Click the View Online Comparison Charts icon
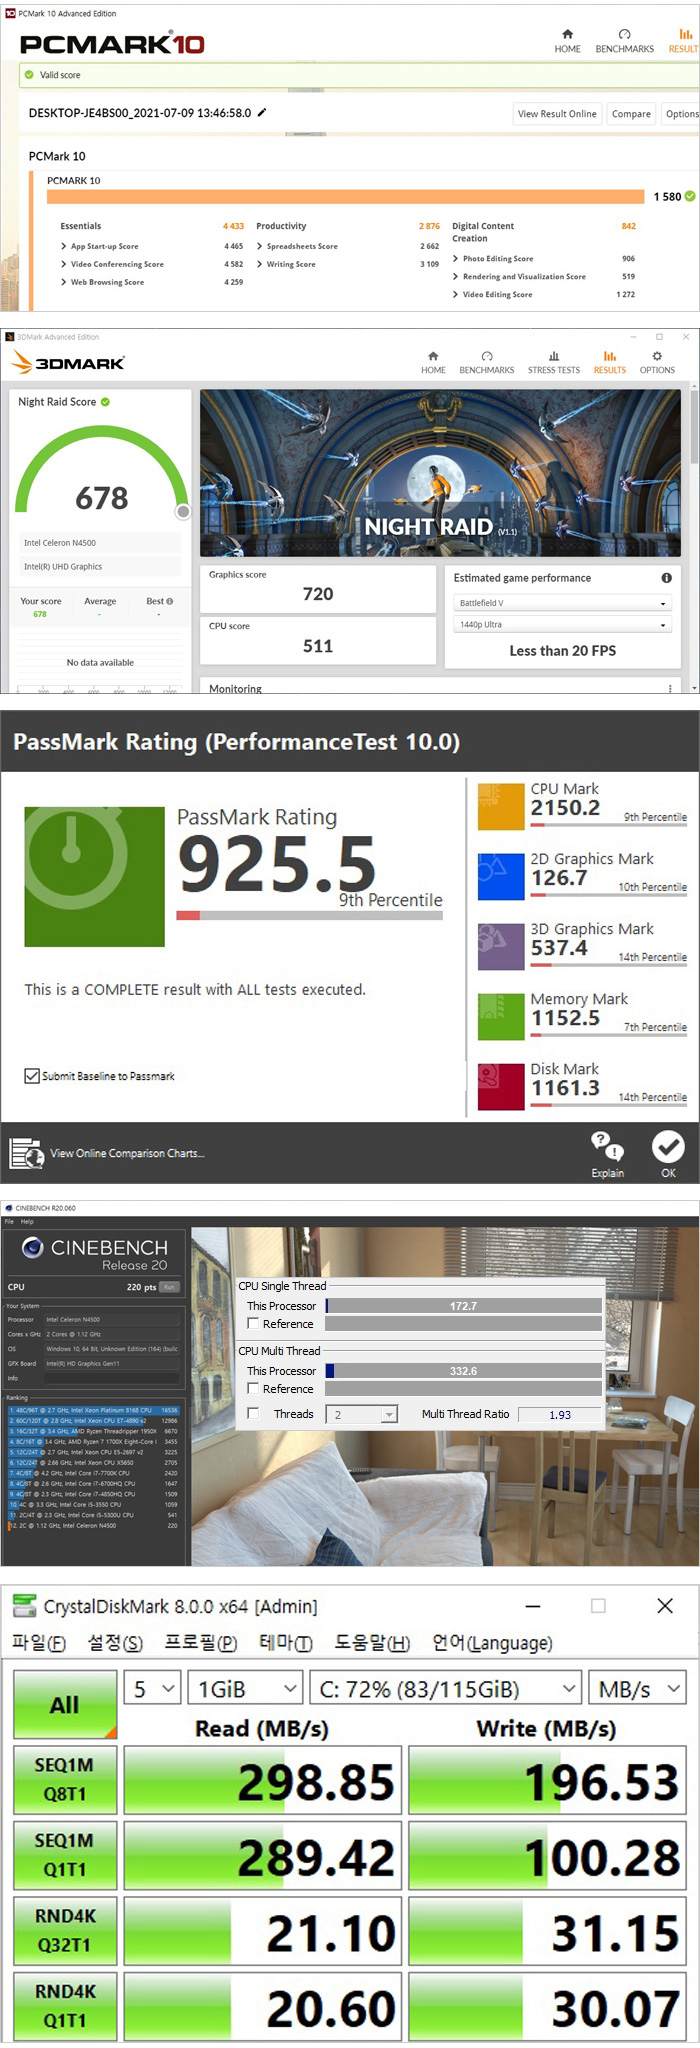Screen dimensions: 700x2048 point(26,1153)
